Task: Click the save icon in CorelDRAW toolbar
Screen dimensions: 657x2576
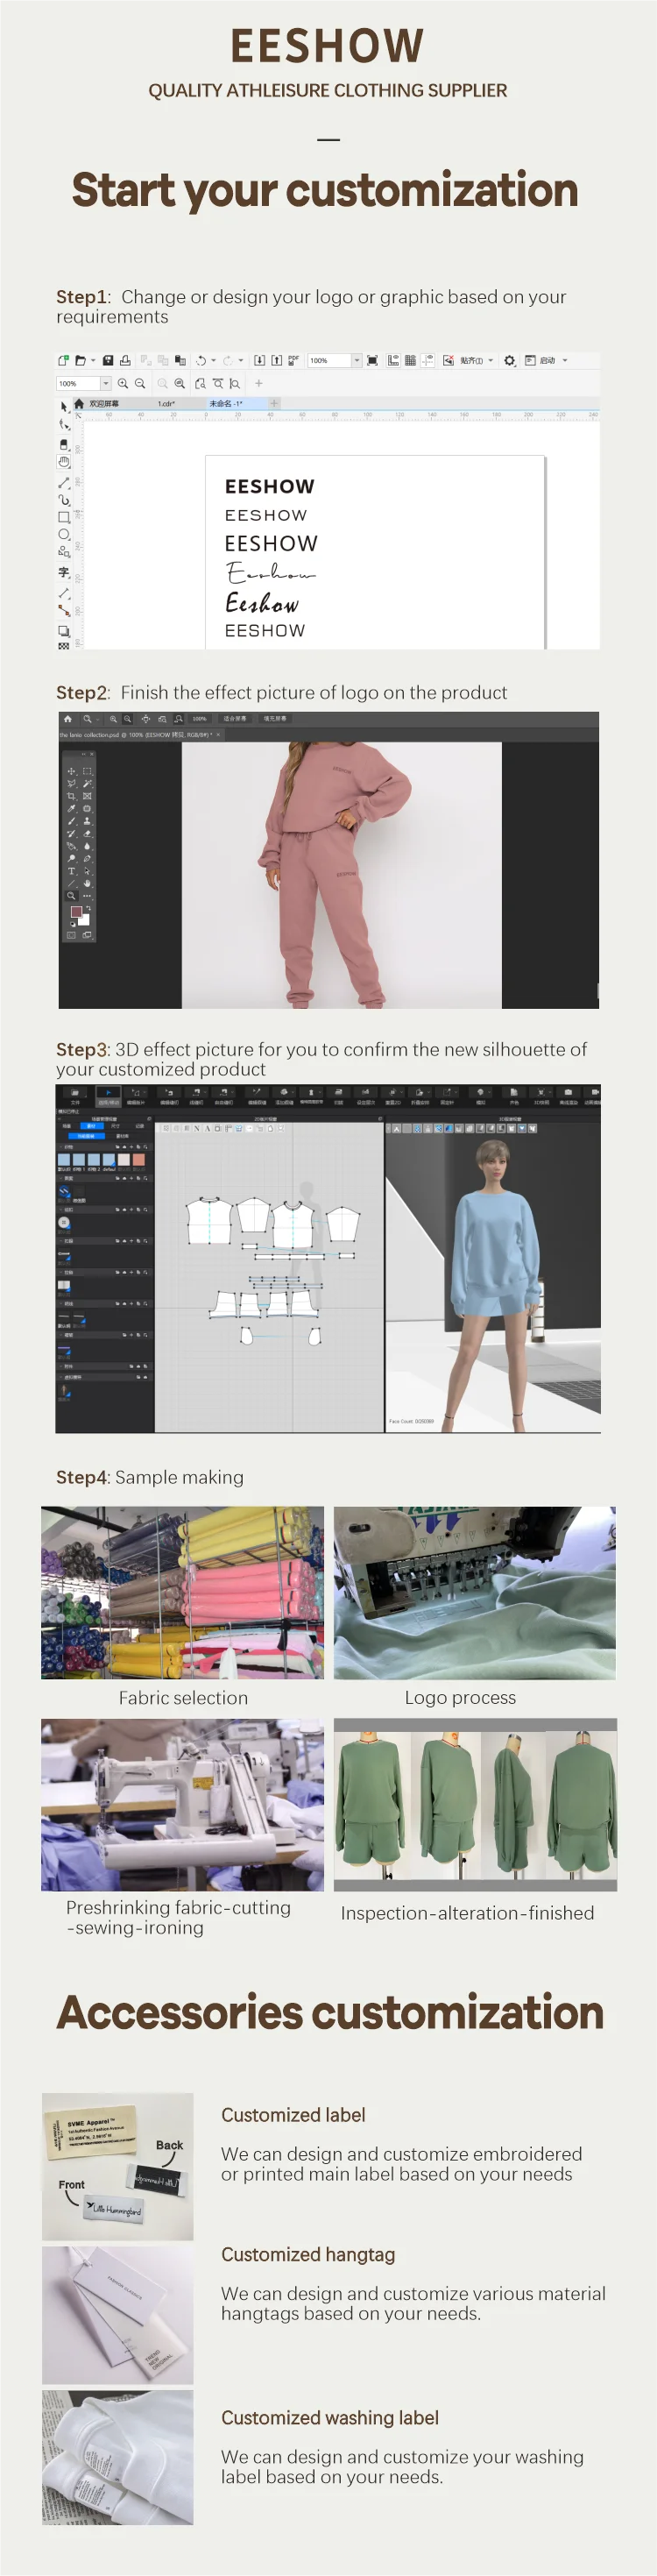Action: pos(108,360)
